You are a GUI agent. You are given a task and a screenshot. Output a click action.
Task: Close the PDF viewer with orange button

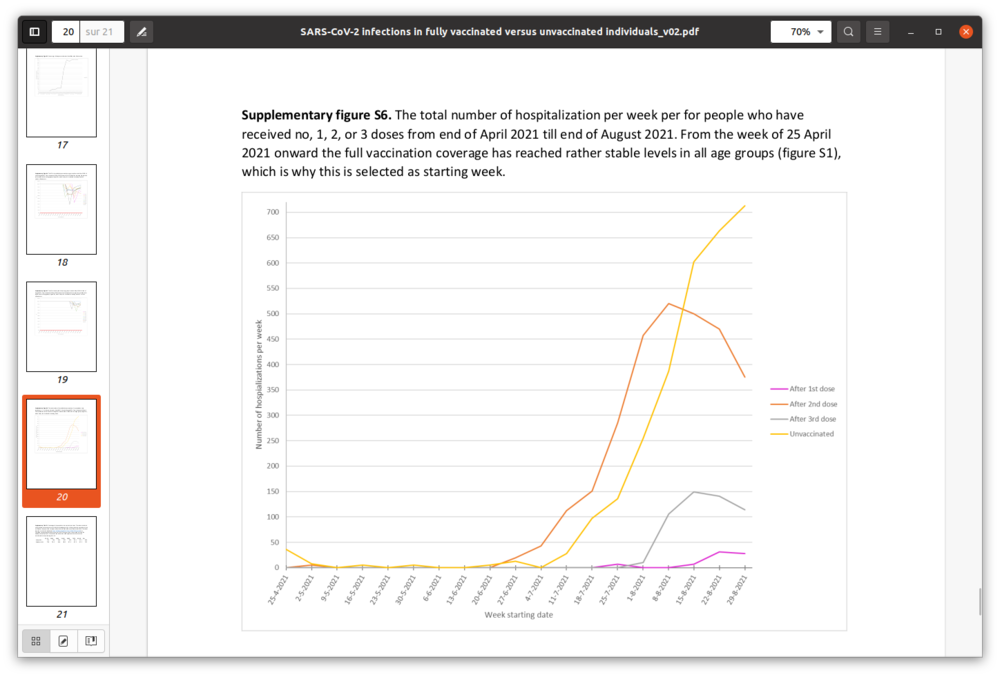(966, 32)
